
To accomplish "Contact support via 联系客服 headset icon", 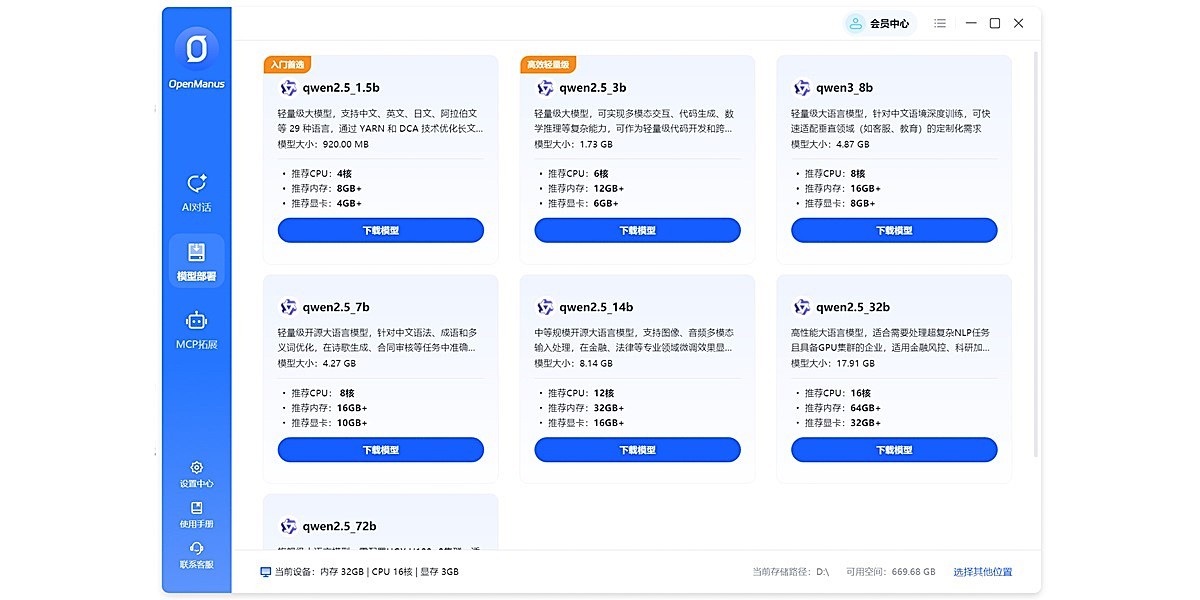I will click(x=196, y=548).
